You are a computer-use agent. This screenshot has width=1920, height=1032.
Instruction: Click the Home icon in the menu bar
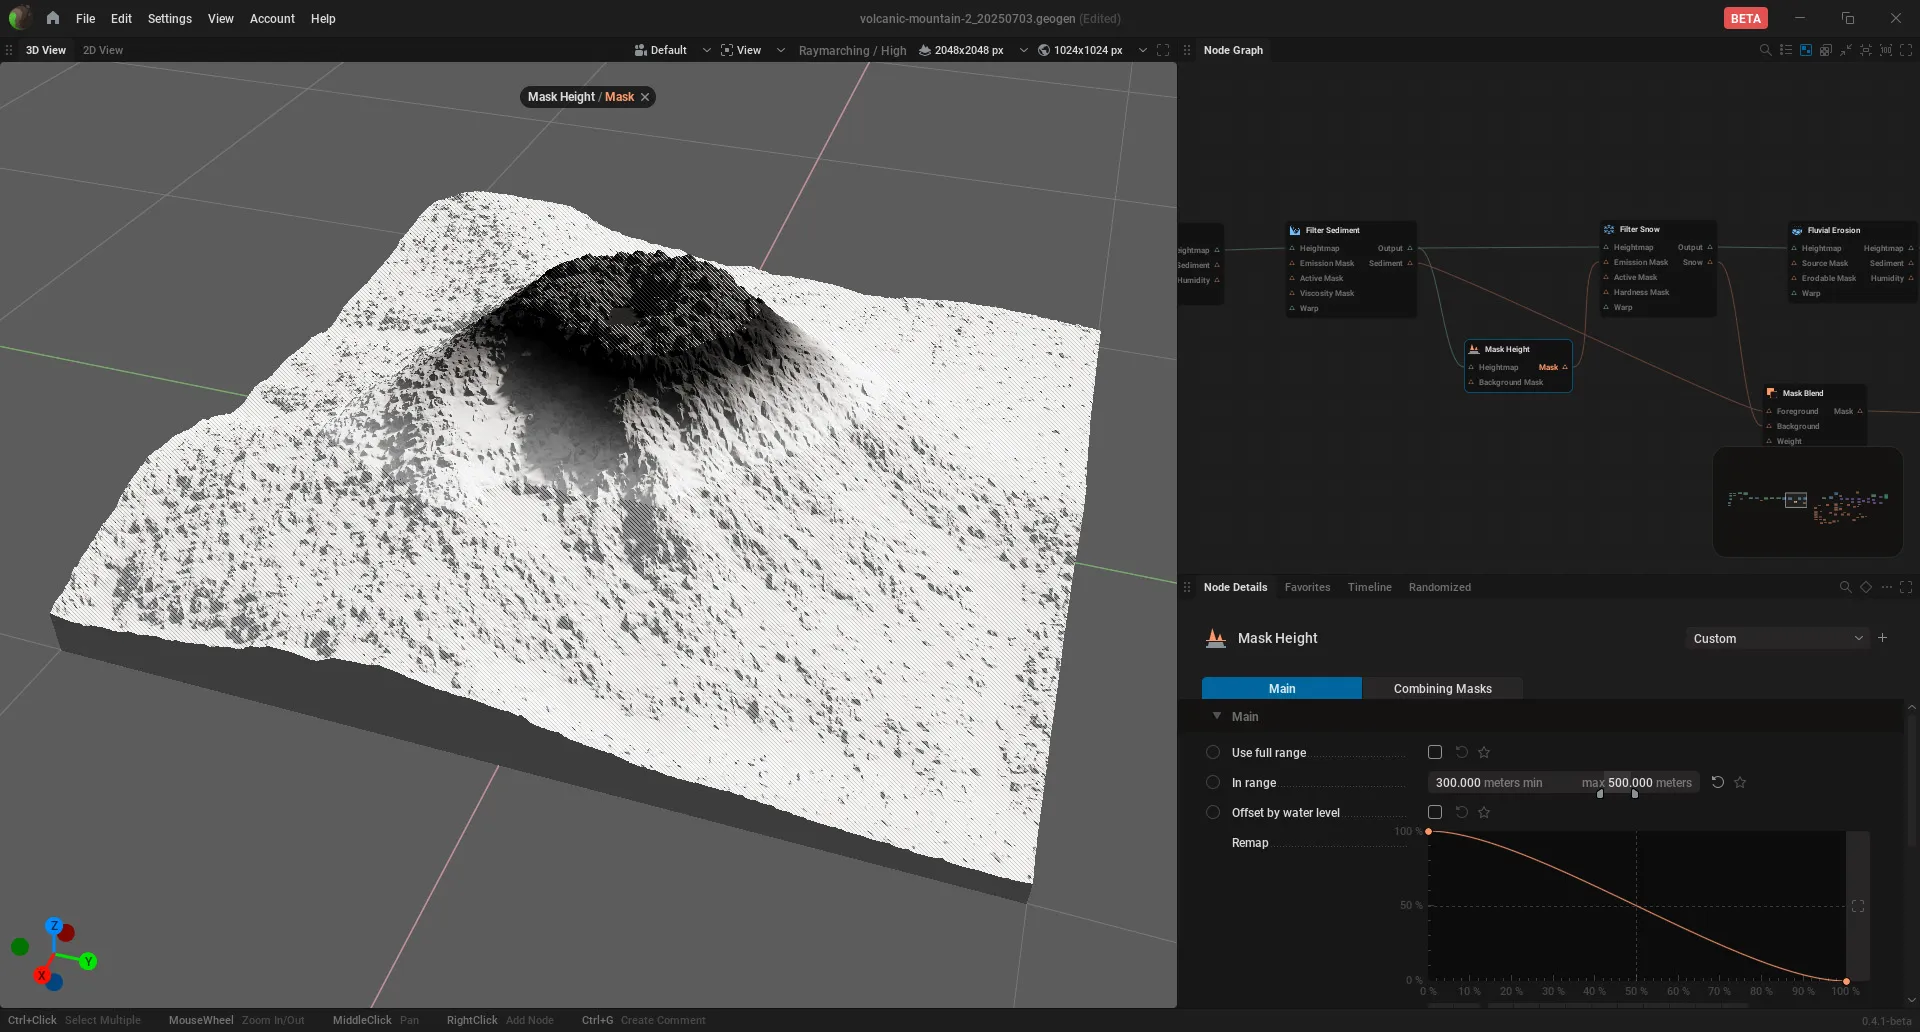click(x=53, y=18)
